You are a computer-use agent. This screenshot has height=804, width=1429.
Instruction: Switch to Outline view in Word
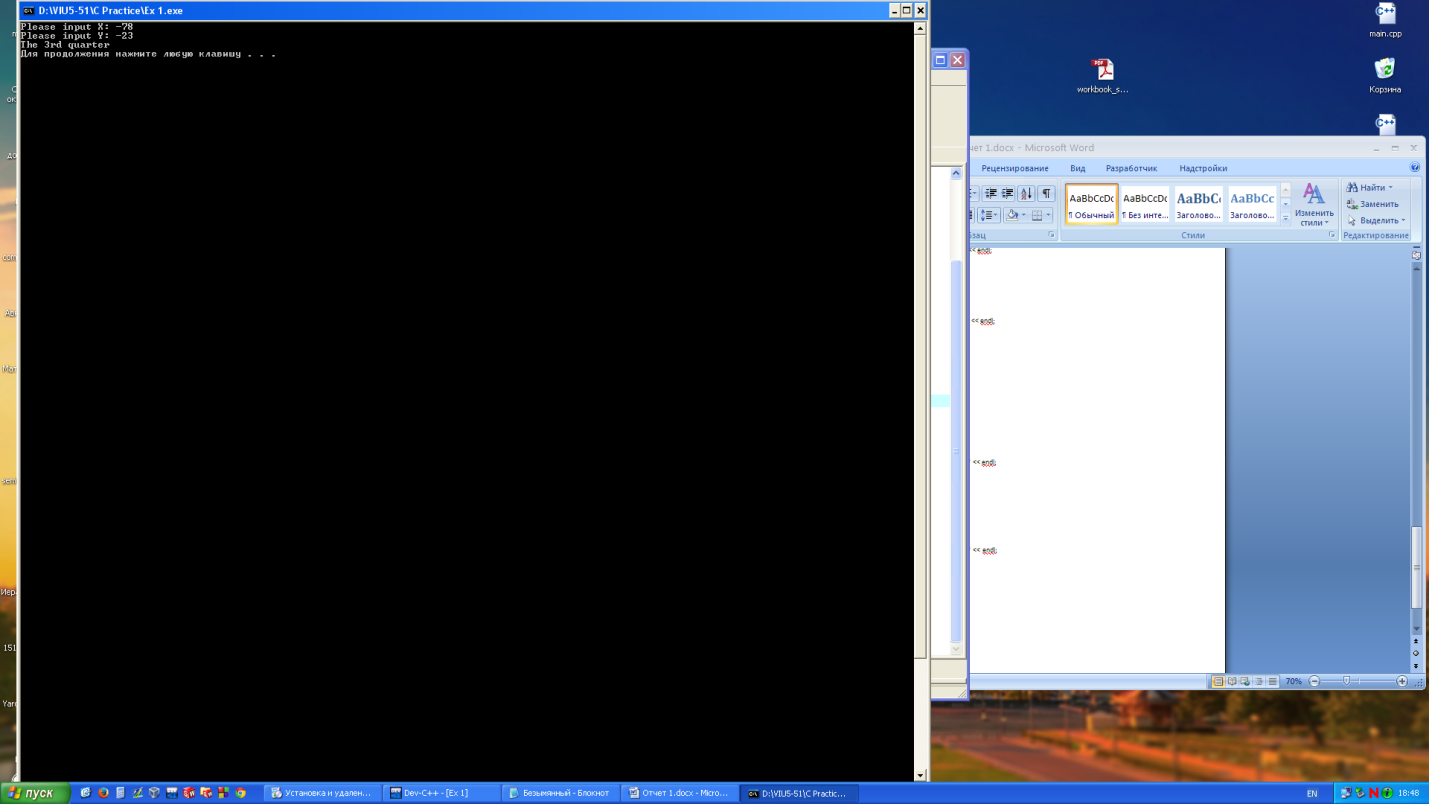click(1259, 681)
